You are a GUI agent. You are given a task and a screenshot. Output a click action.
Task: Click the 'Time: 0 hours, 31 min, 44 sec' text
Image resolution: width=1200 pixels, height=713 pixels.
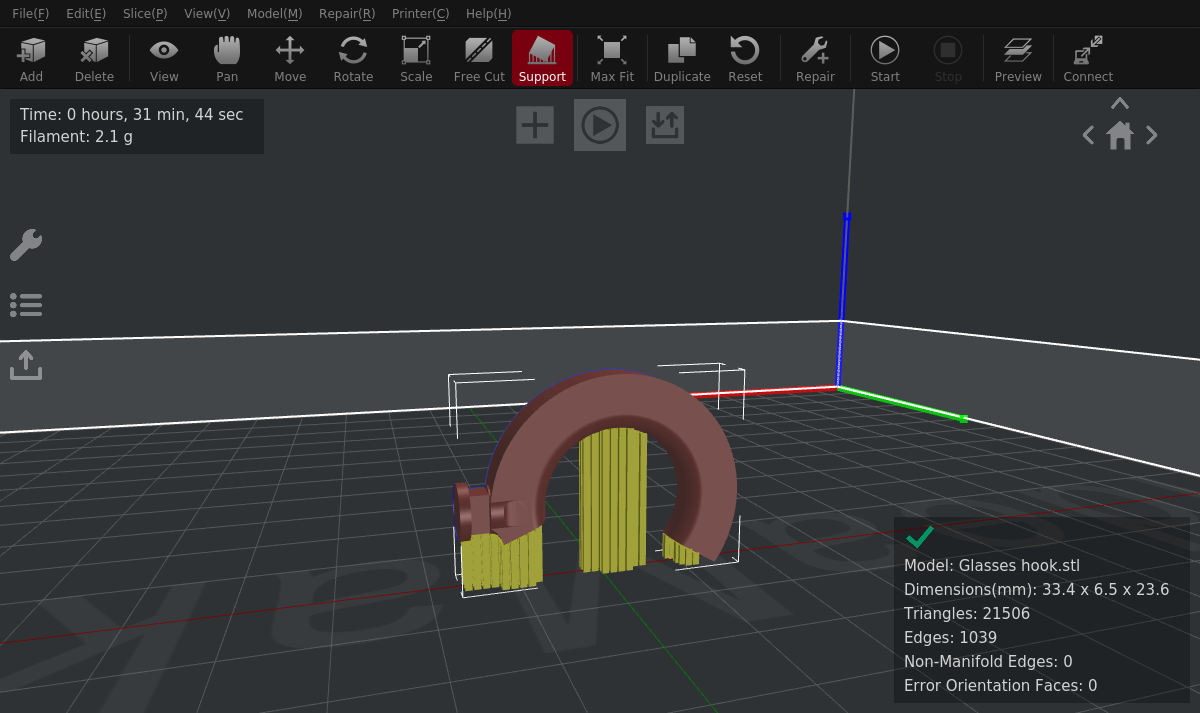[132, 115]
